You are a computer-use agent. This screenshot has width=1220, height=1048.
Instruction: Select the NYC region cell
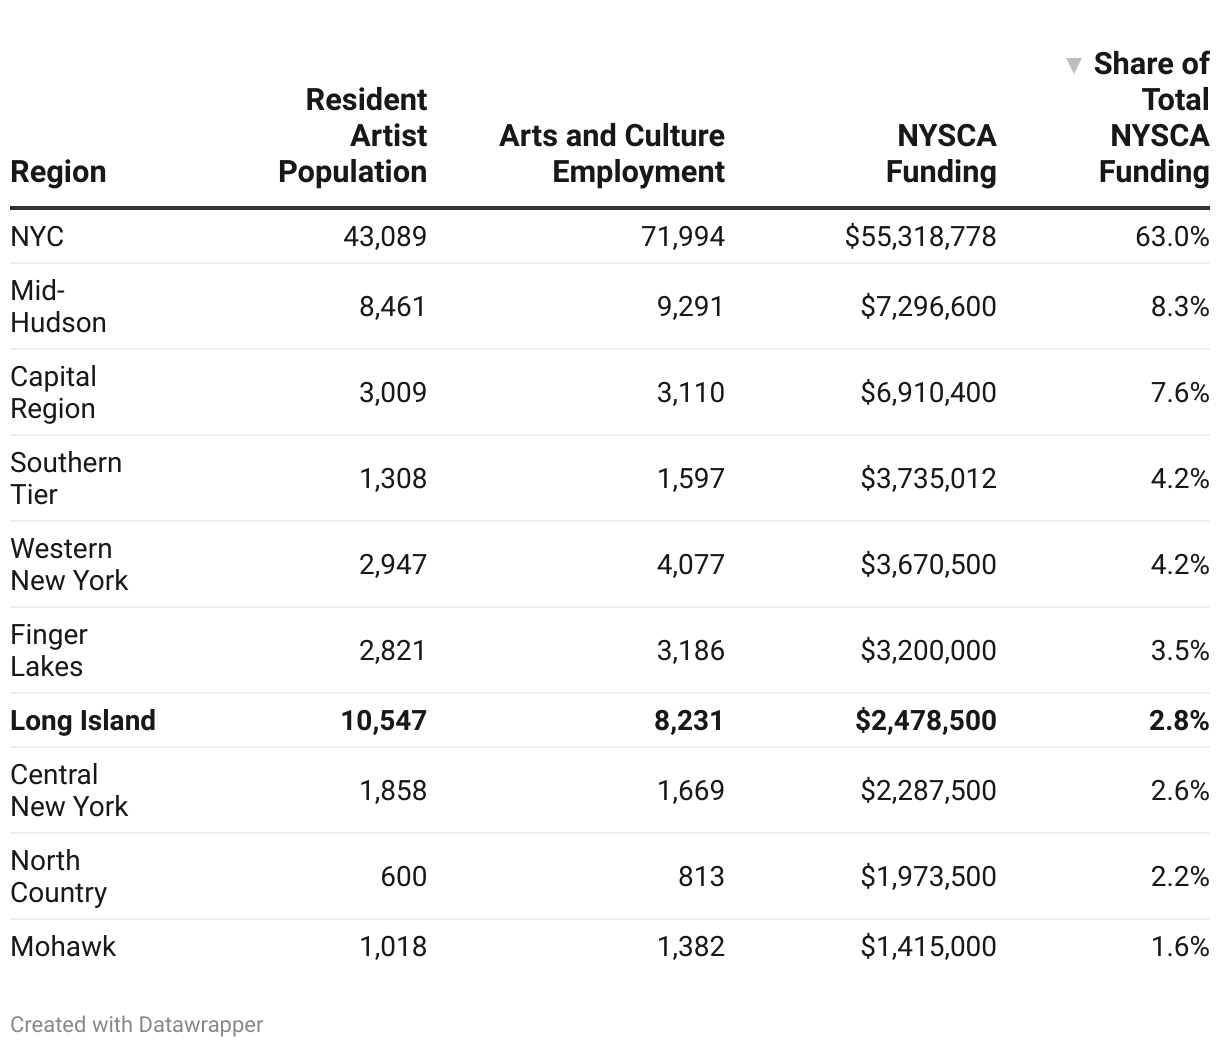point(37,237)
